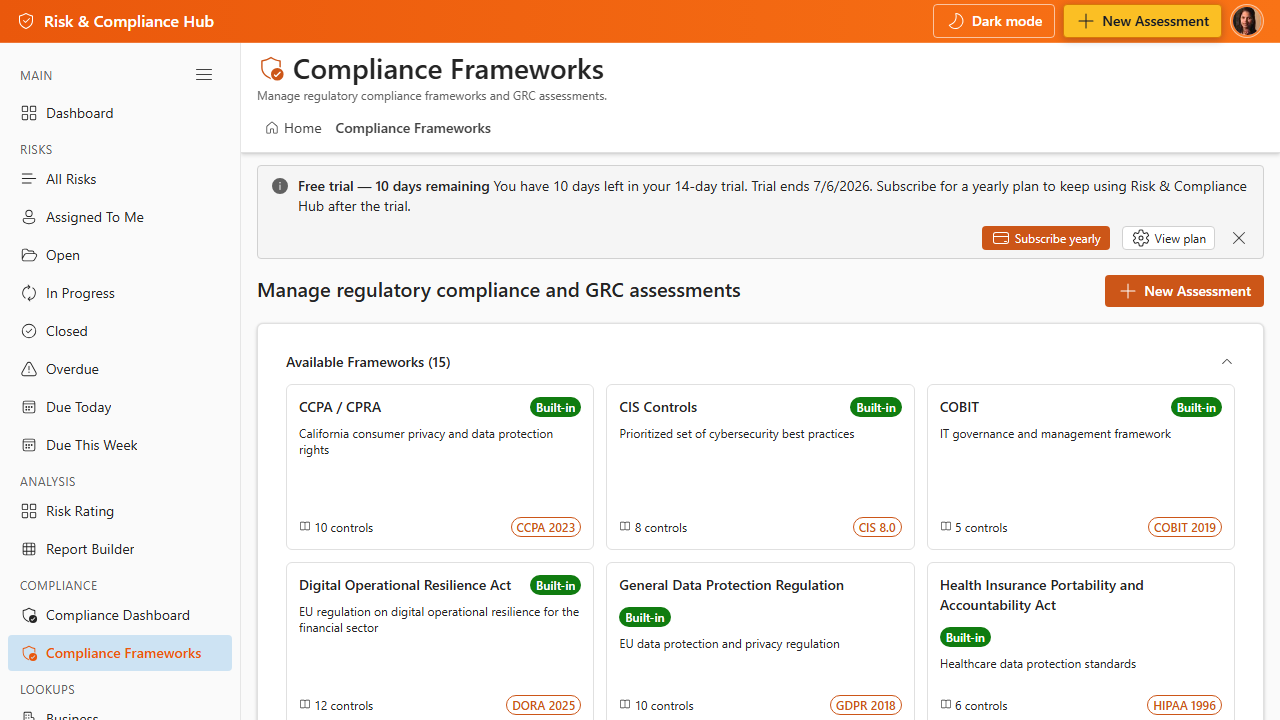Click the Available Frameworks (15) heading
The height and width of the screenshot is (720, 1280).
coord(368,362)
